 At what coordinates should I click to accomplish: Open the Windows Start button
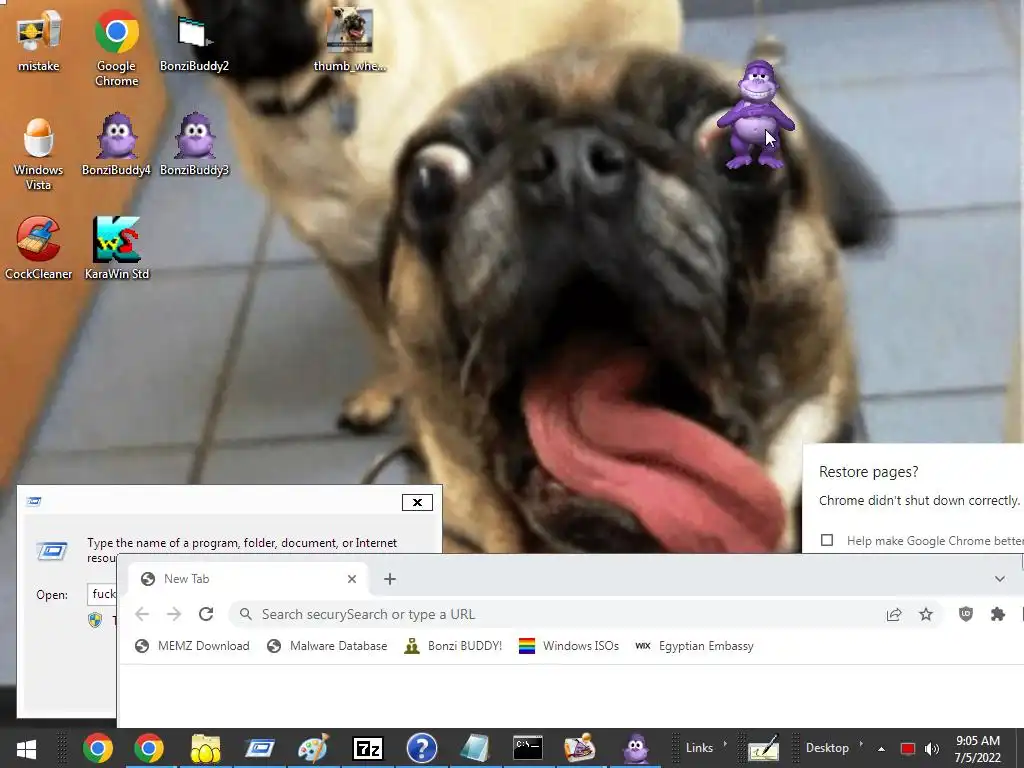[26, 748]
